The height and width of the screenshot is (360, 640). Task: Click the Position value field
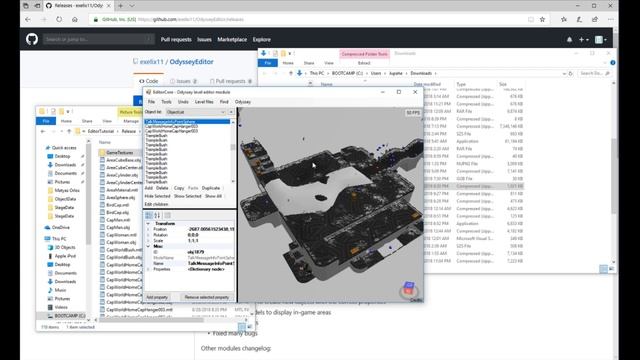[211, 229]
